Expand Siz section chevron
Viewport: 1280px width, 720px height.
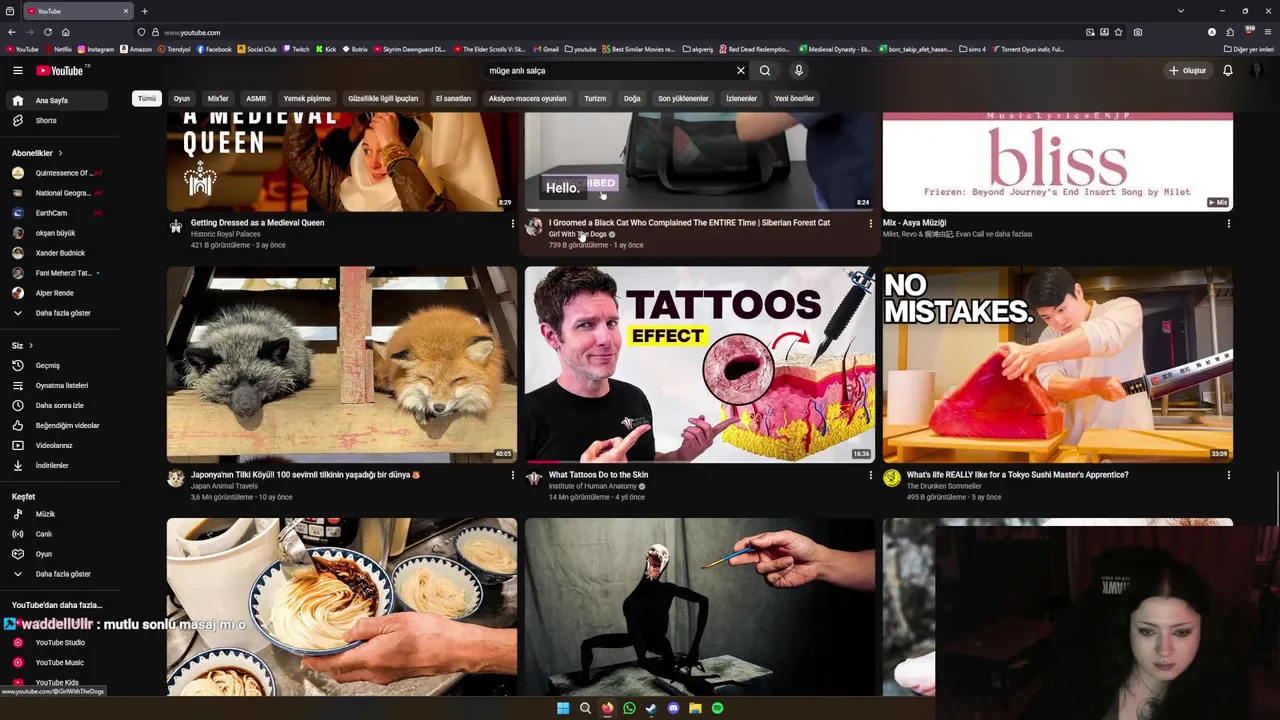point(31,345)
